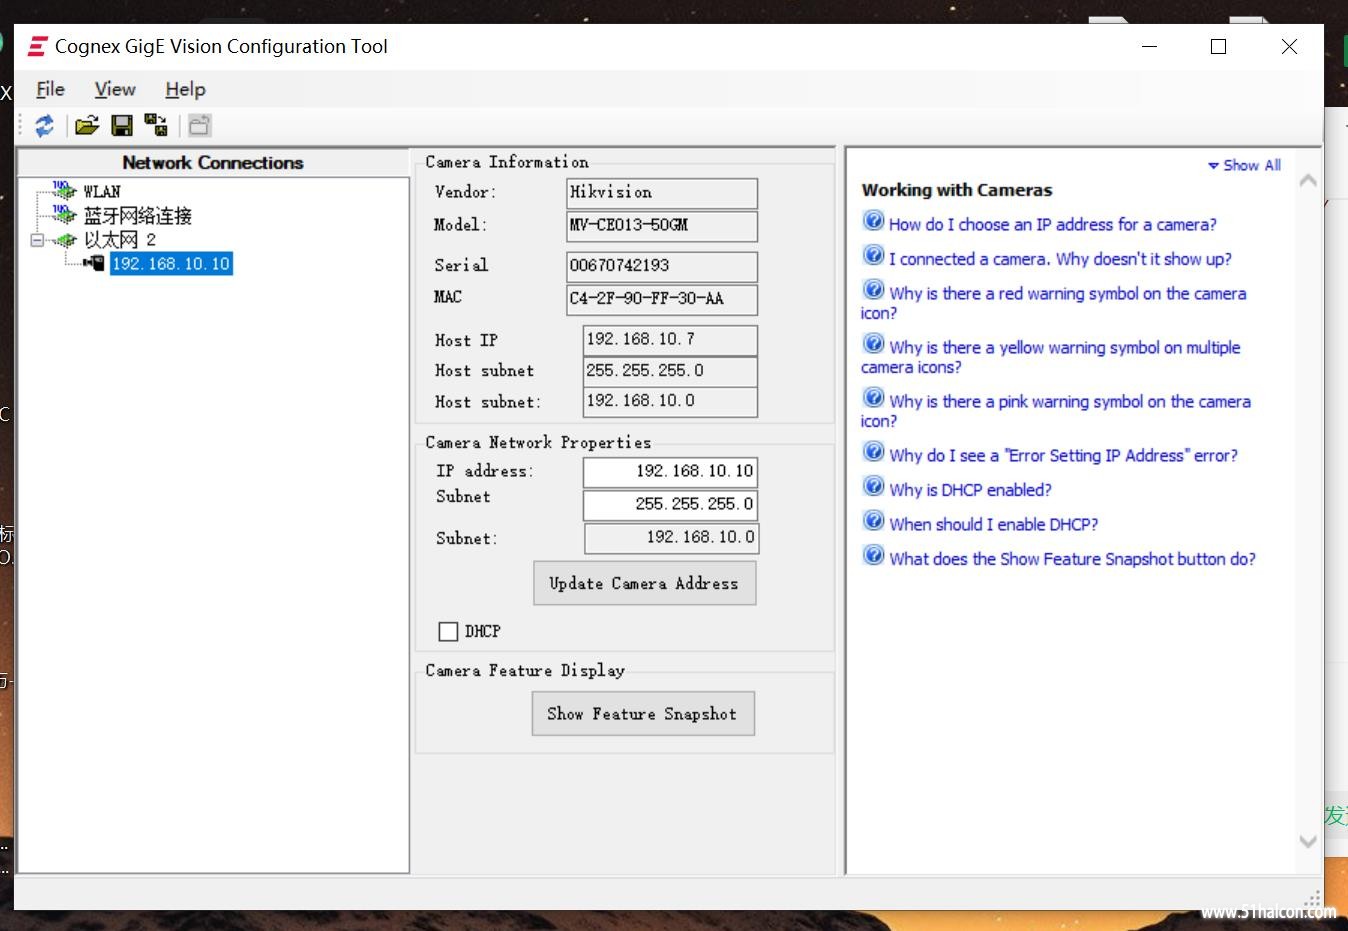Screen dimensions: 1348x931
Task: Open the red warning symbol help link
Action: pos(1053,303)
